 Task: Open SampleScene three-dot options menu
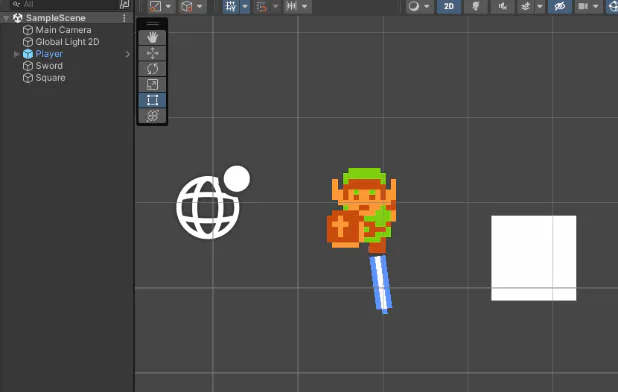[124, 18]
